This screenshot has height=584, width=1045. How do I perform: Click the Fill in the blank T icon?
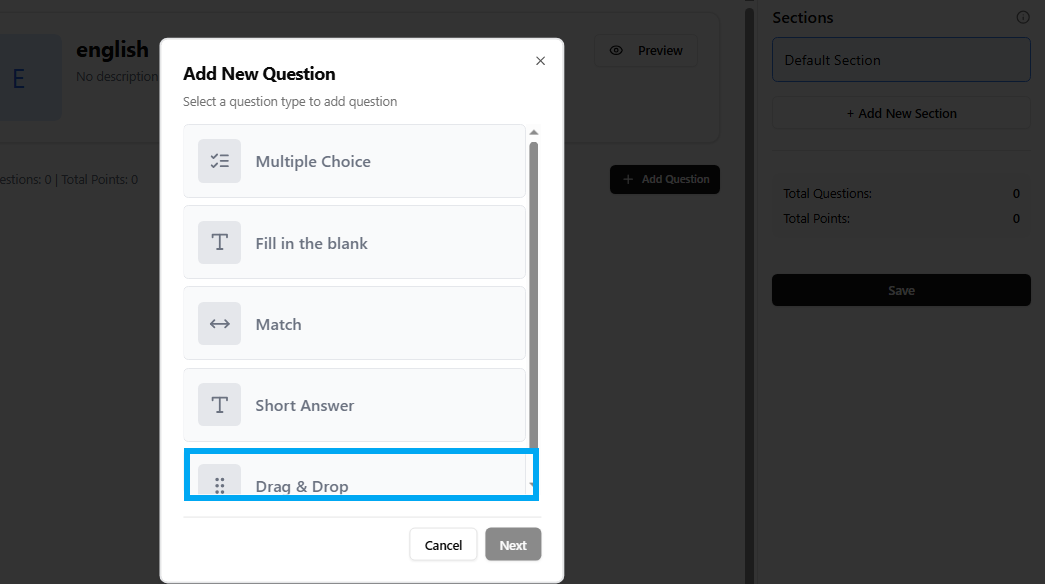tap(219, 243)
